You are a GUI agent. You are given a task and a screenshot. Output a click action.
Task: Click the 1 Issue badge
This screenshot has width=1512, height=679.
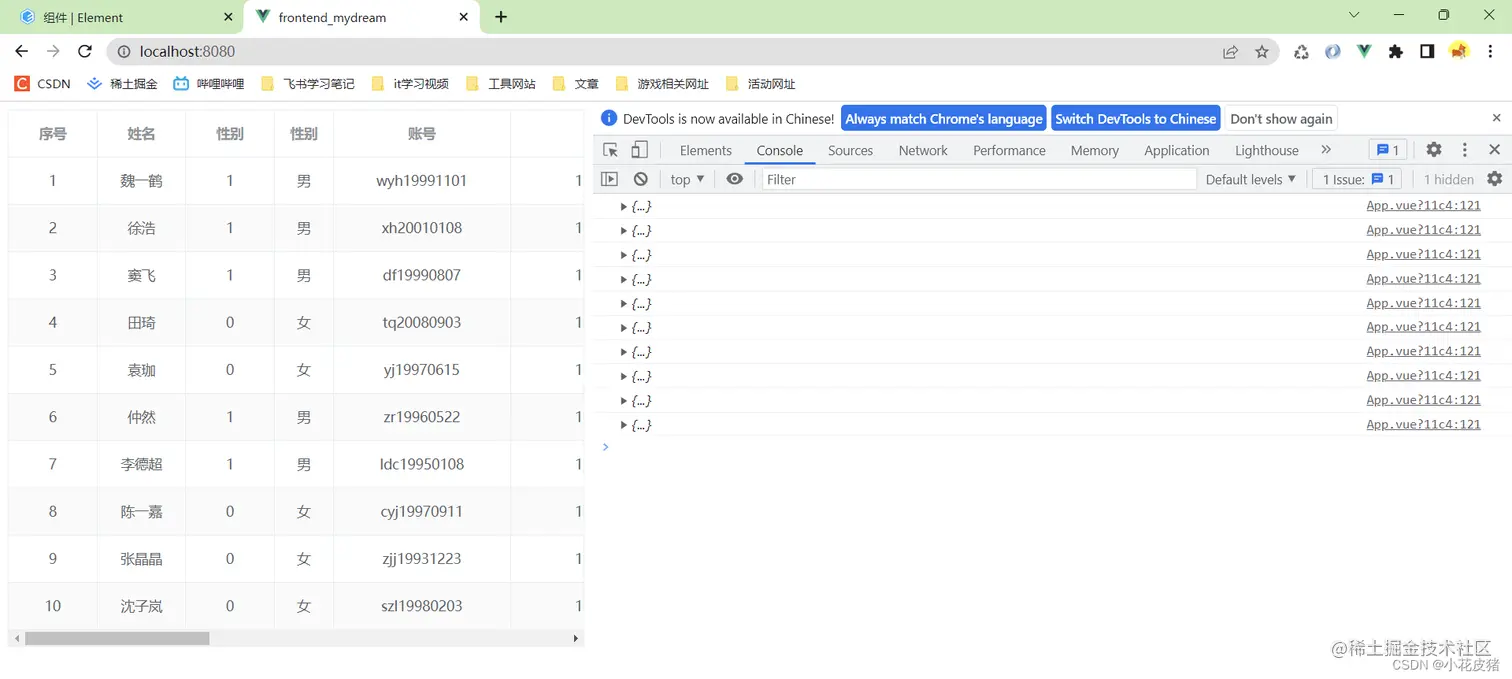point(1358,179)
